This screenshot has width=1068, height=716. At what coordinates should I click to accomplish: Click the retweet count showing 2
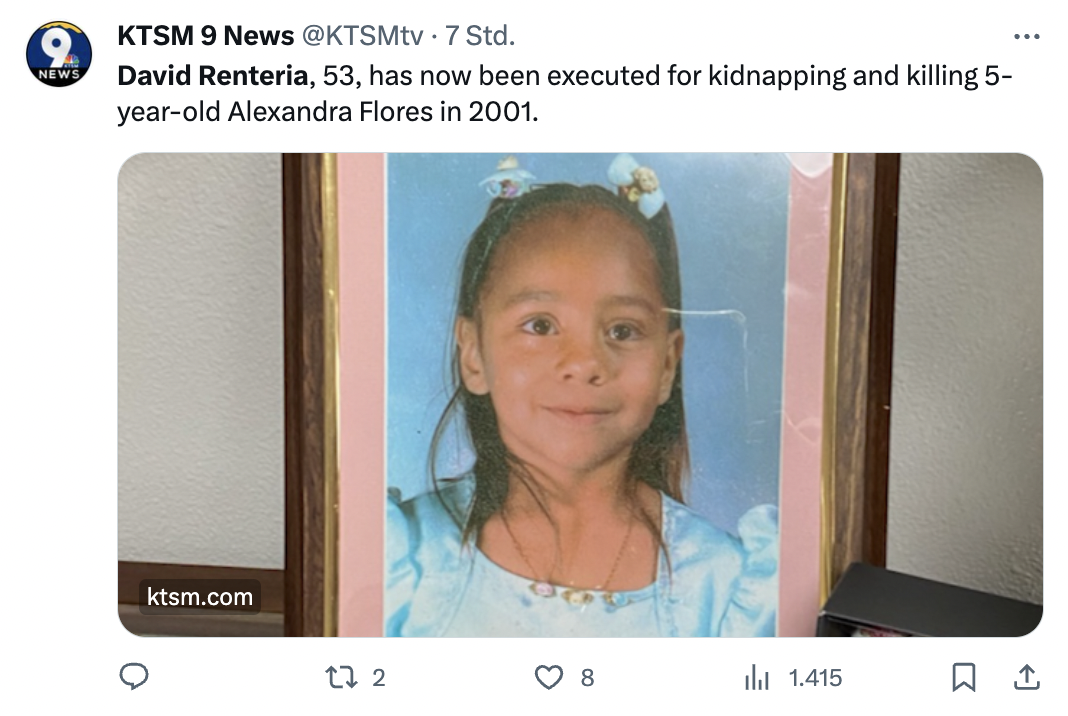tap(379, 678)
